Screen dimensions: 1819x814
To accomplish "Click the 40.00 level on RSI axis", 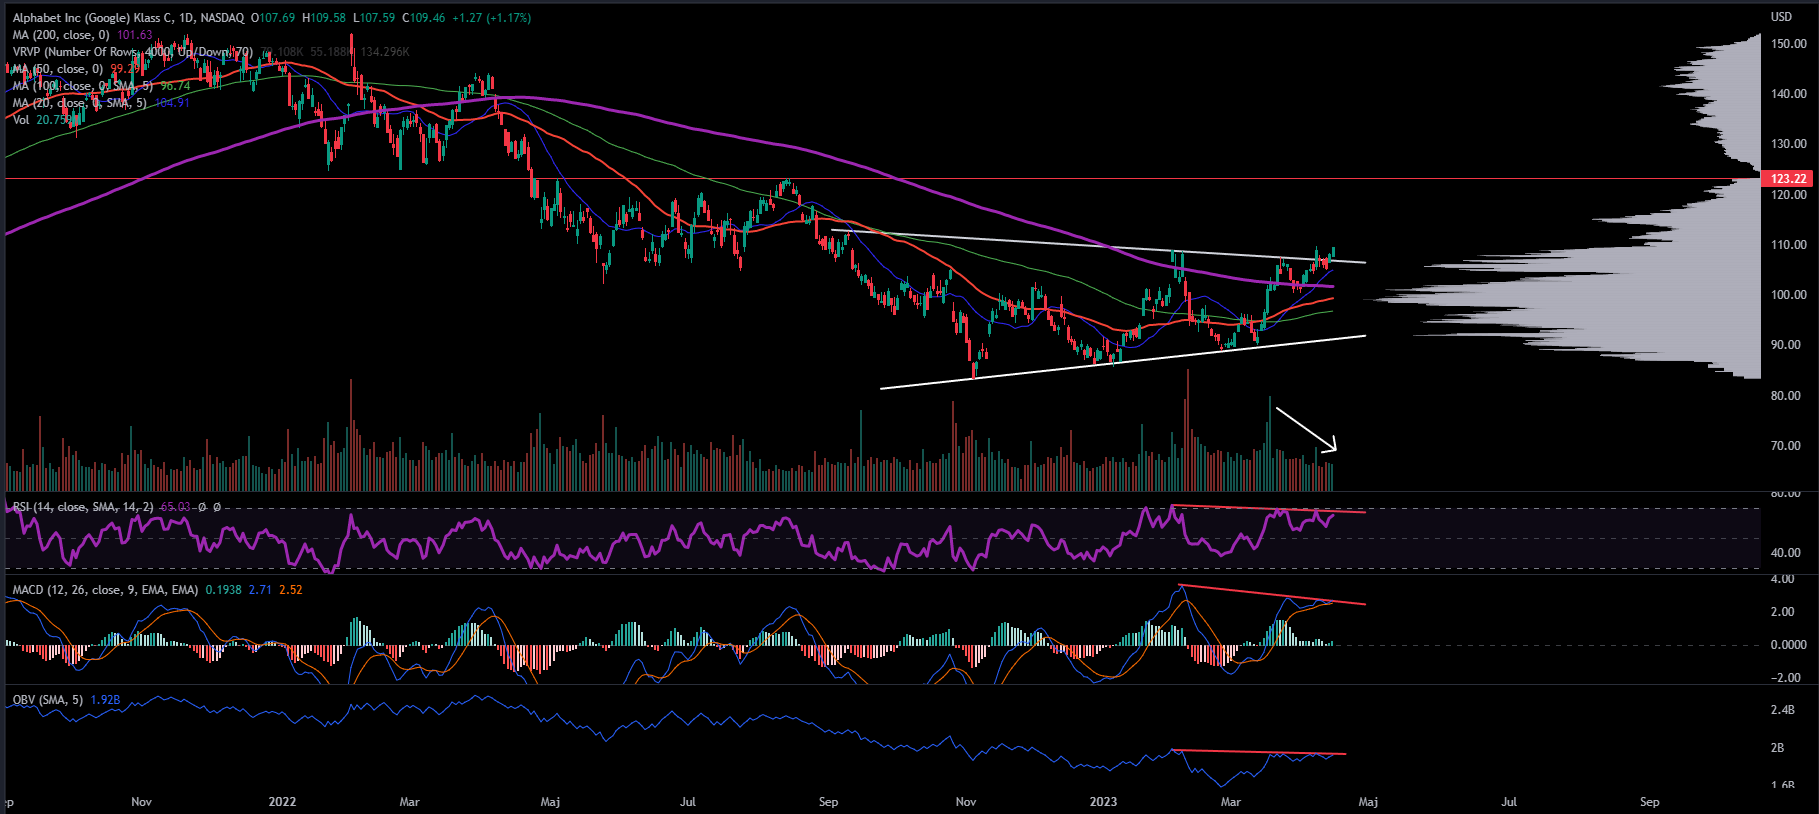I will (x=1785, y=553).
